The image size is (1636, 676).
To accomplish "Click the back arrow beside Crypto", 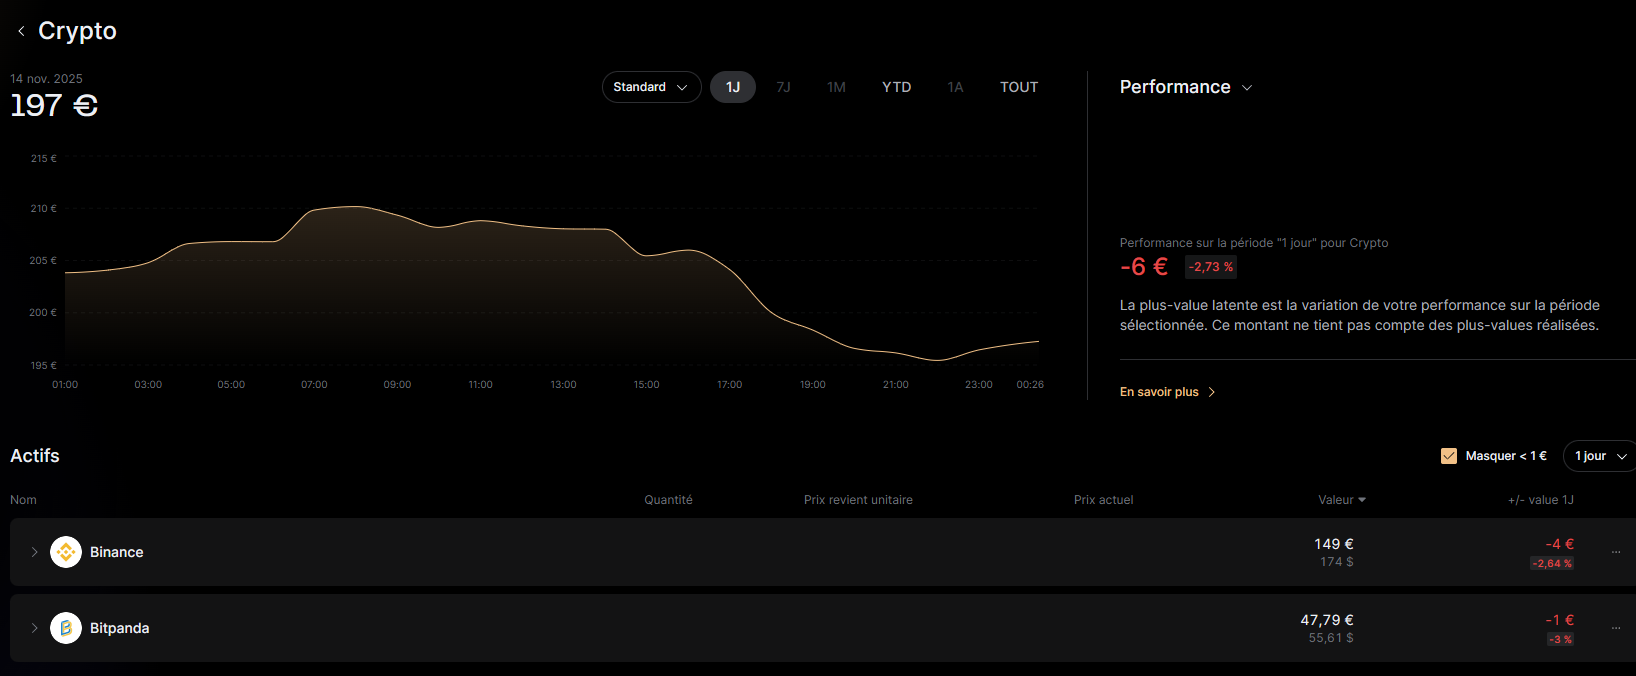I will 21,31.
